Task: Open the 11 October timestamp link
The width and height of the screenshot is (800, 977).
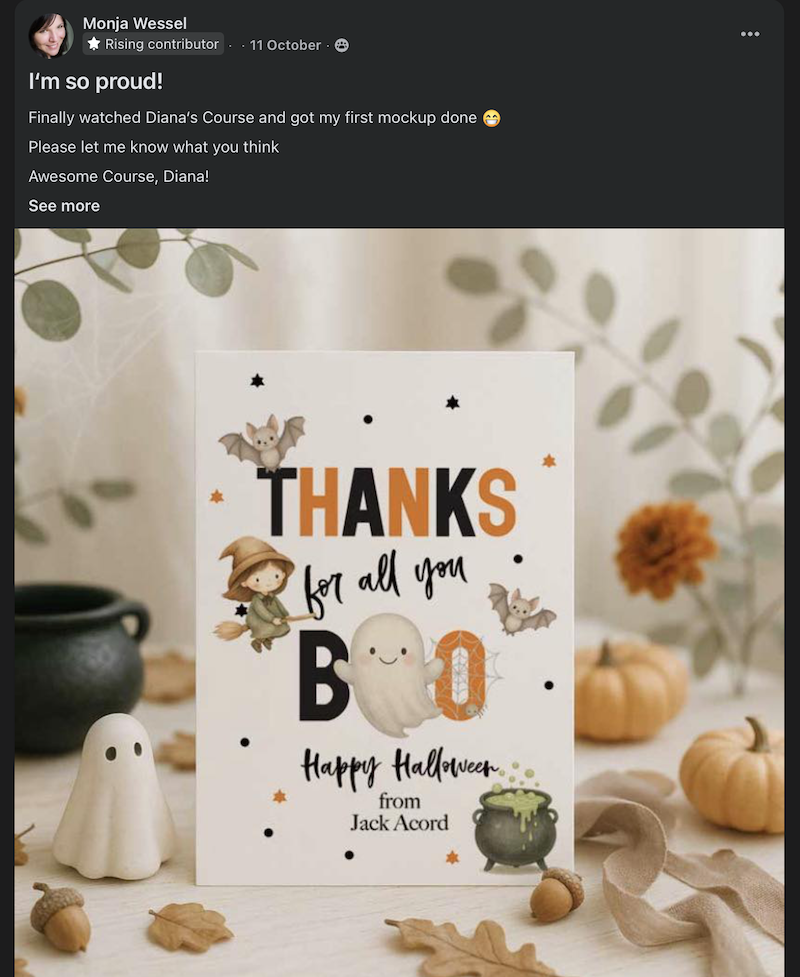Action: click(x=285, y=45)
